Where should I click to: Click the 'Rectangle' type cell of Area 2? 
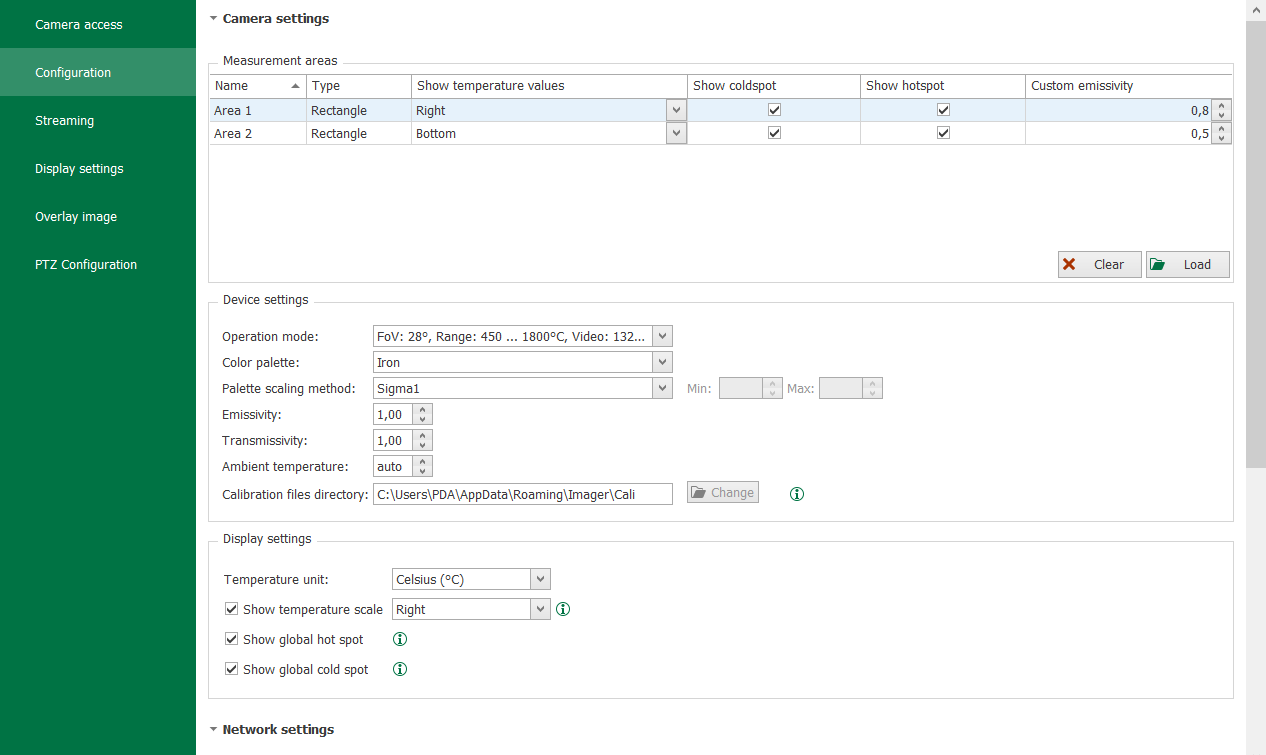click(359, 133)
